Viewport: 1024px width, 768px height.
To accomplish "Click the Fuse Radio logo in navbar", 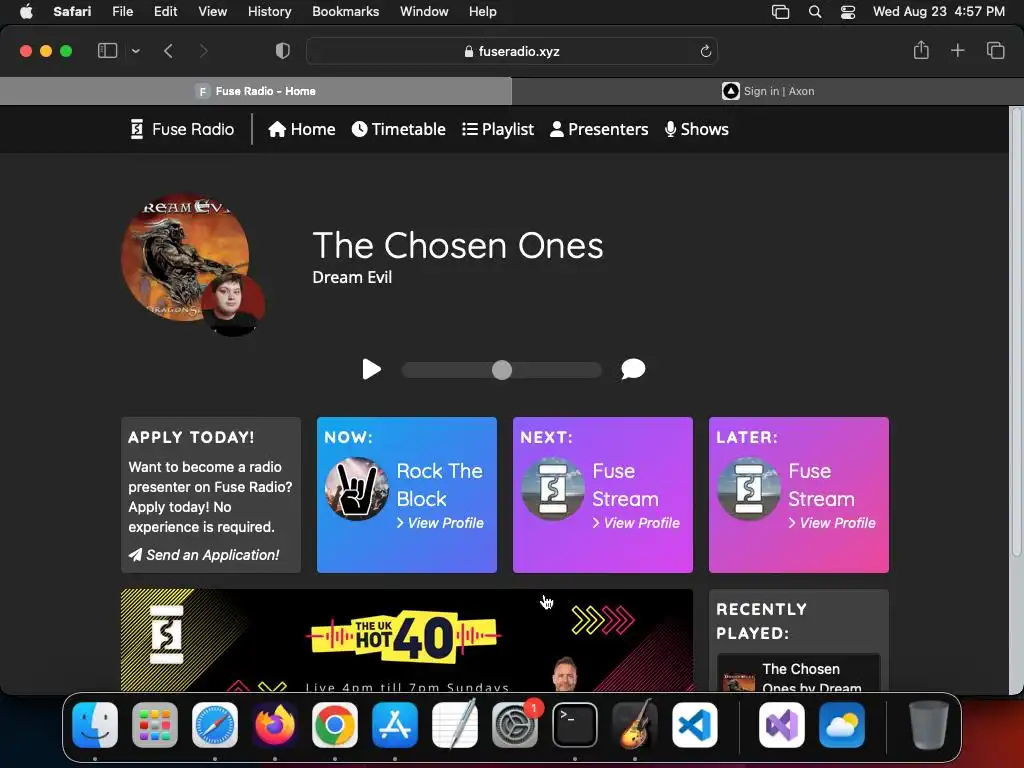I will (x=182, y=129).
